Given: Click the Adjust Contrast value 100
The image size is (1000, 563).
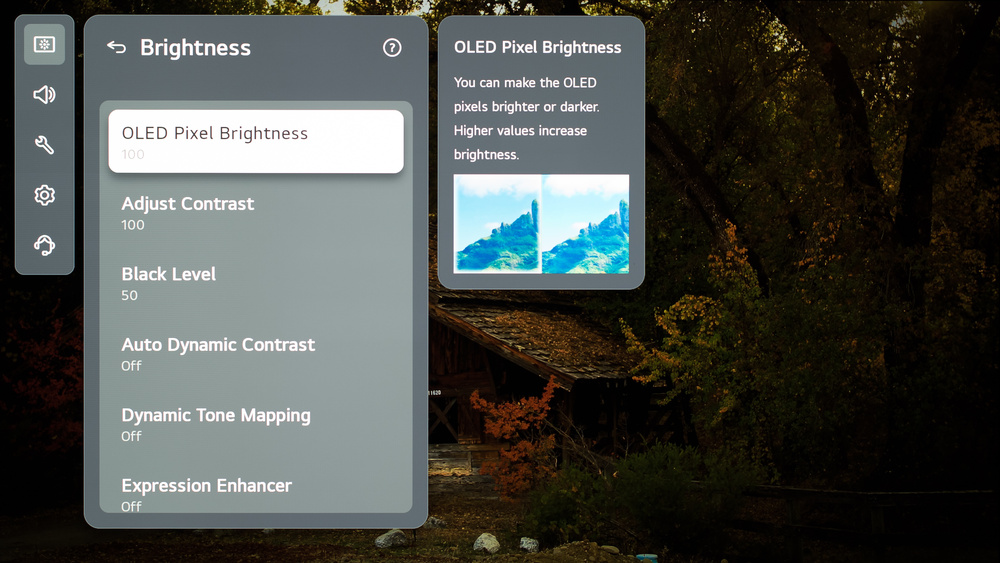Looking at the screenshot, I should tap(133, 225).
